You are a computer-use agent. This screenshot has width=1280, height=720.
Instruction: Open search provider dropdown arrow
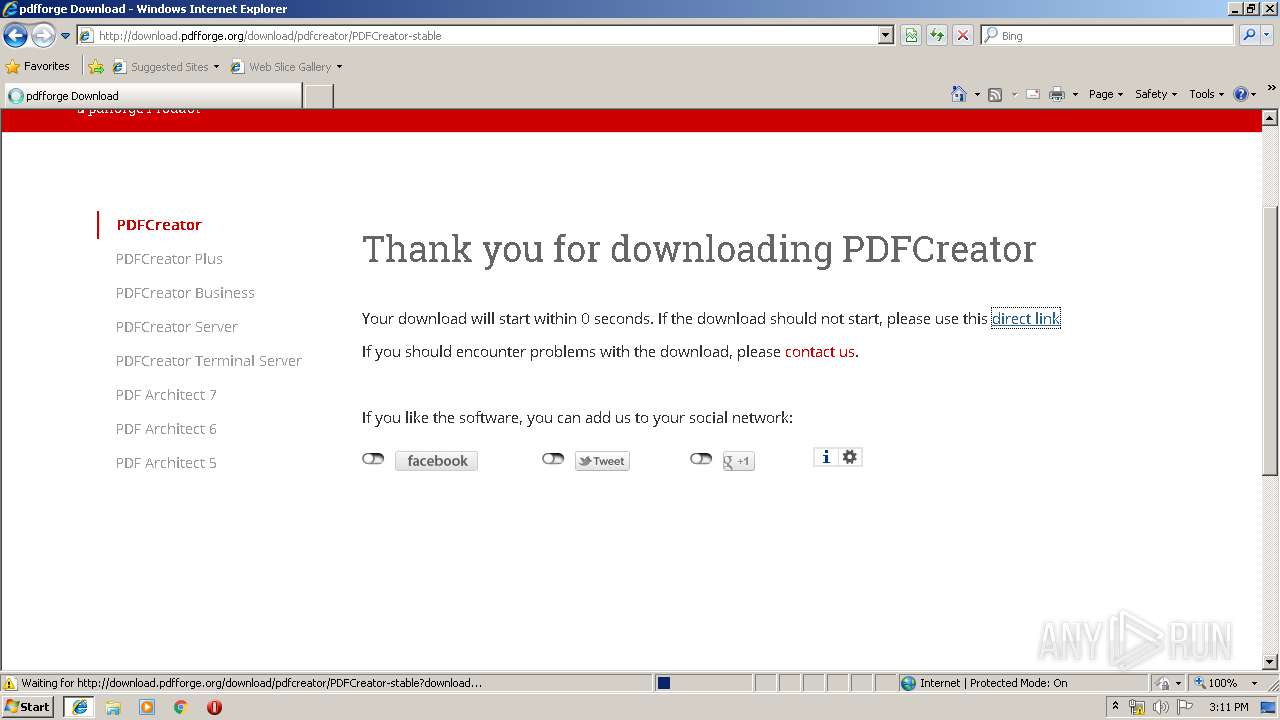click(x=1267, y=35)
